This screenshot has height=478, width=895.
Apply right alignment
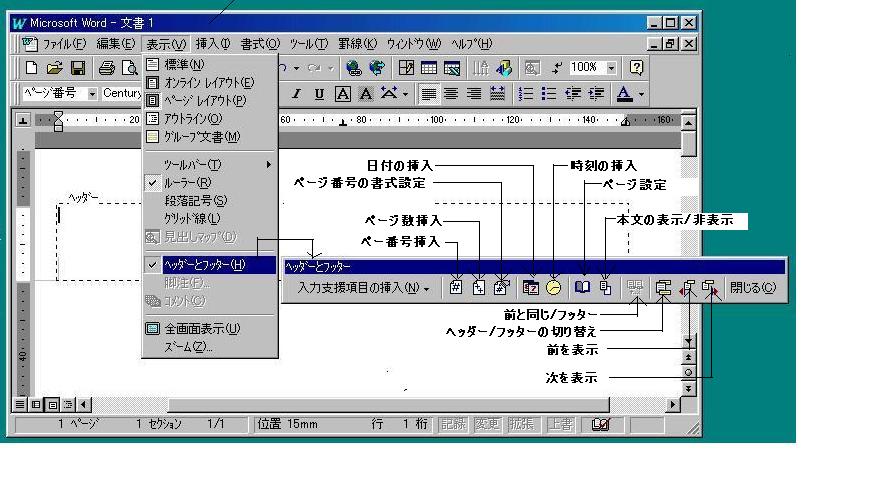pyautogui.click(x=474, y=94)
